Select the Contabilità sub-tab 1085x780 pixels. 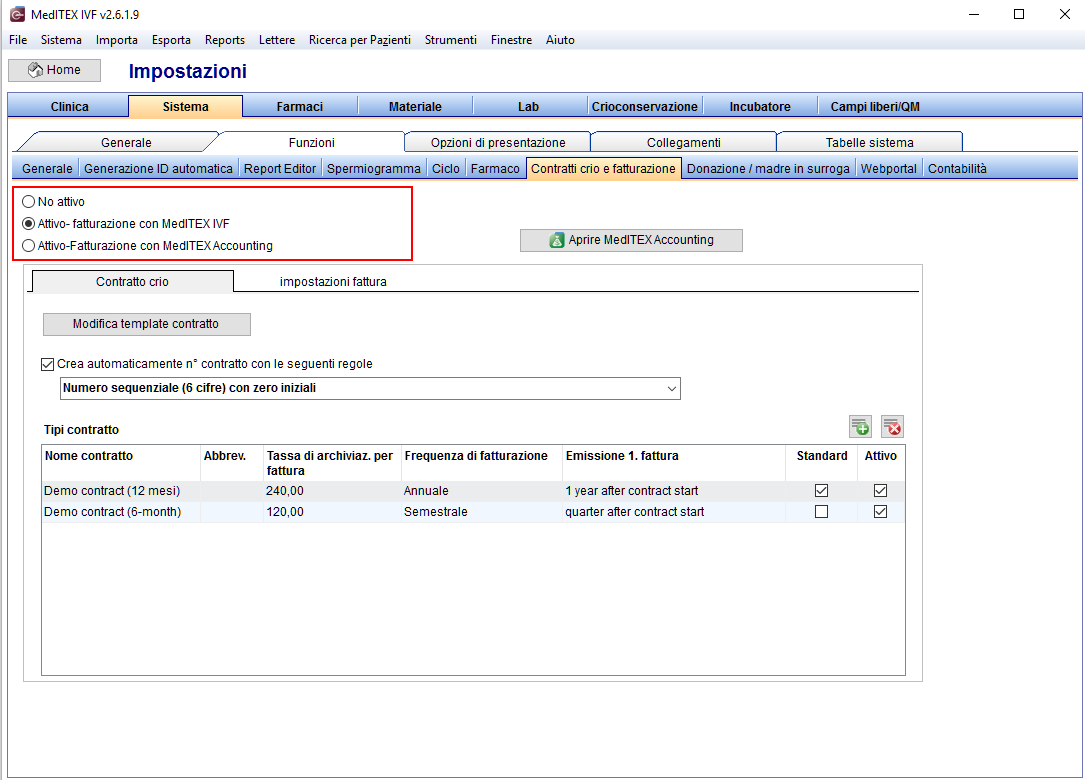957,169
